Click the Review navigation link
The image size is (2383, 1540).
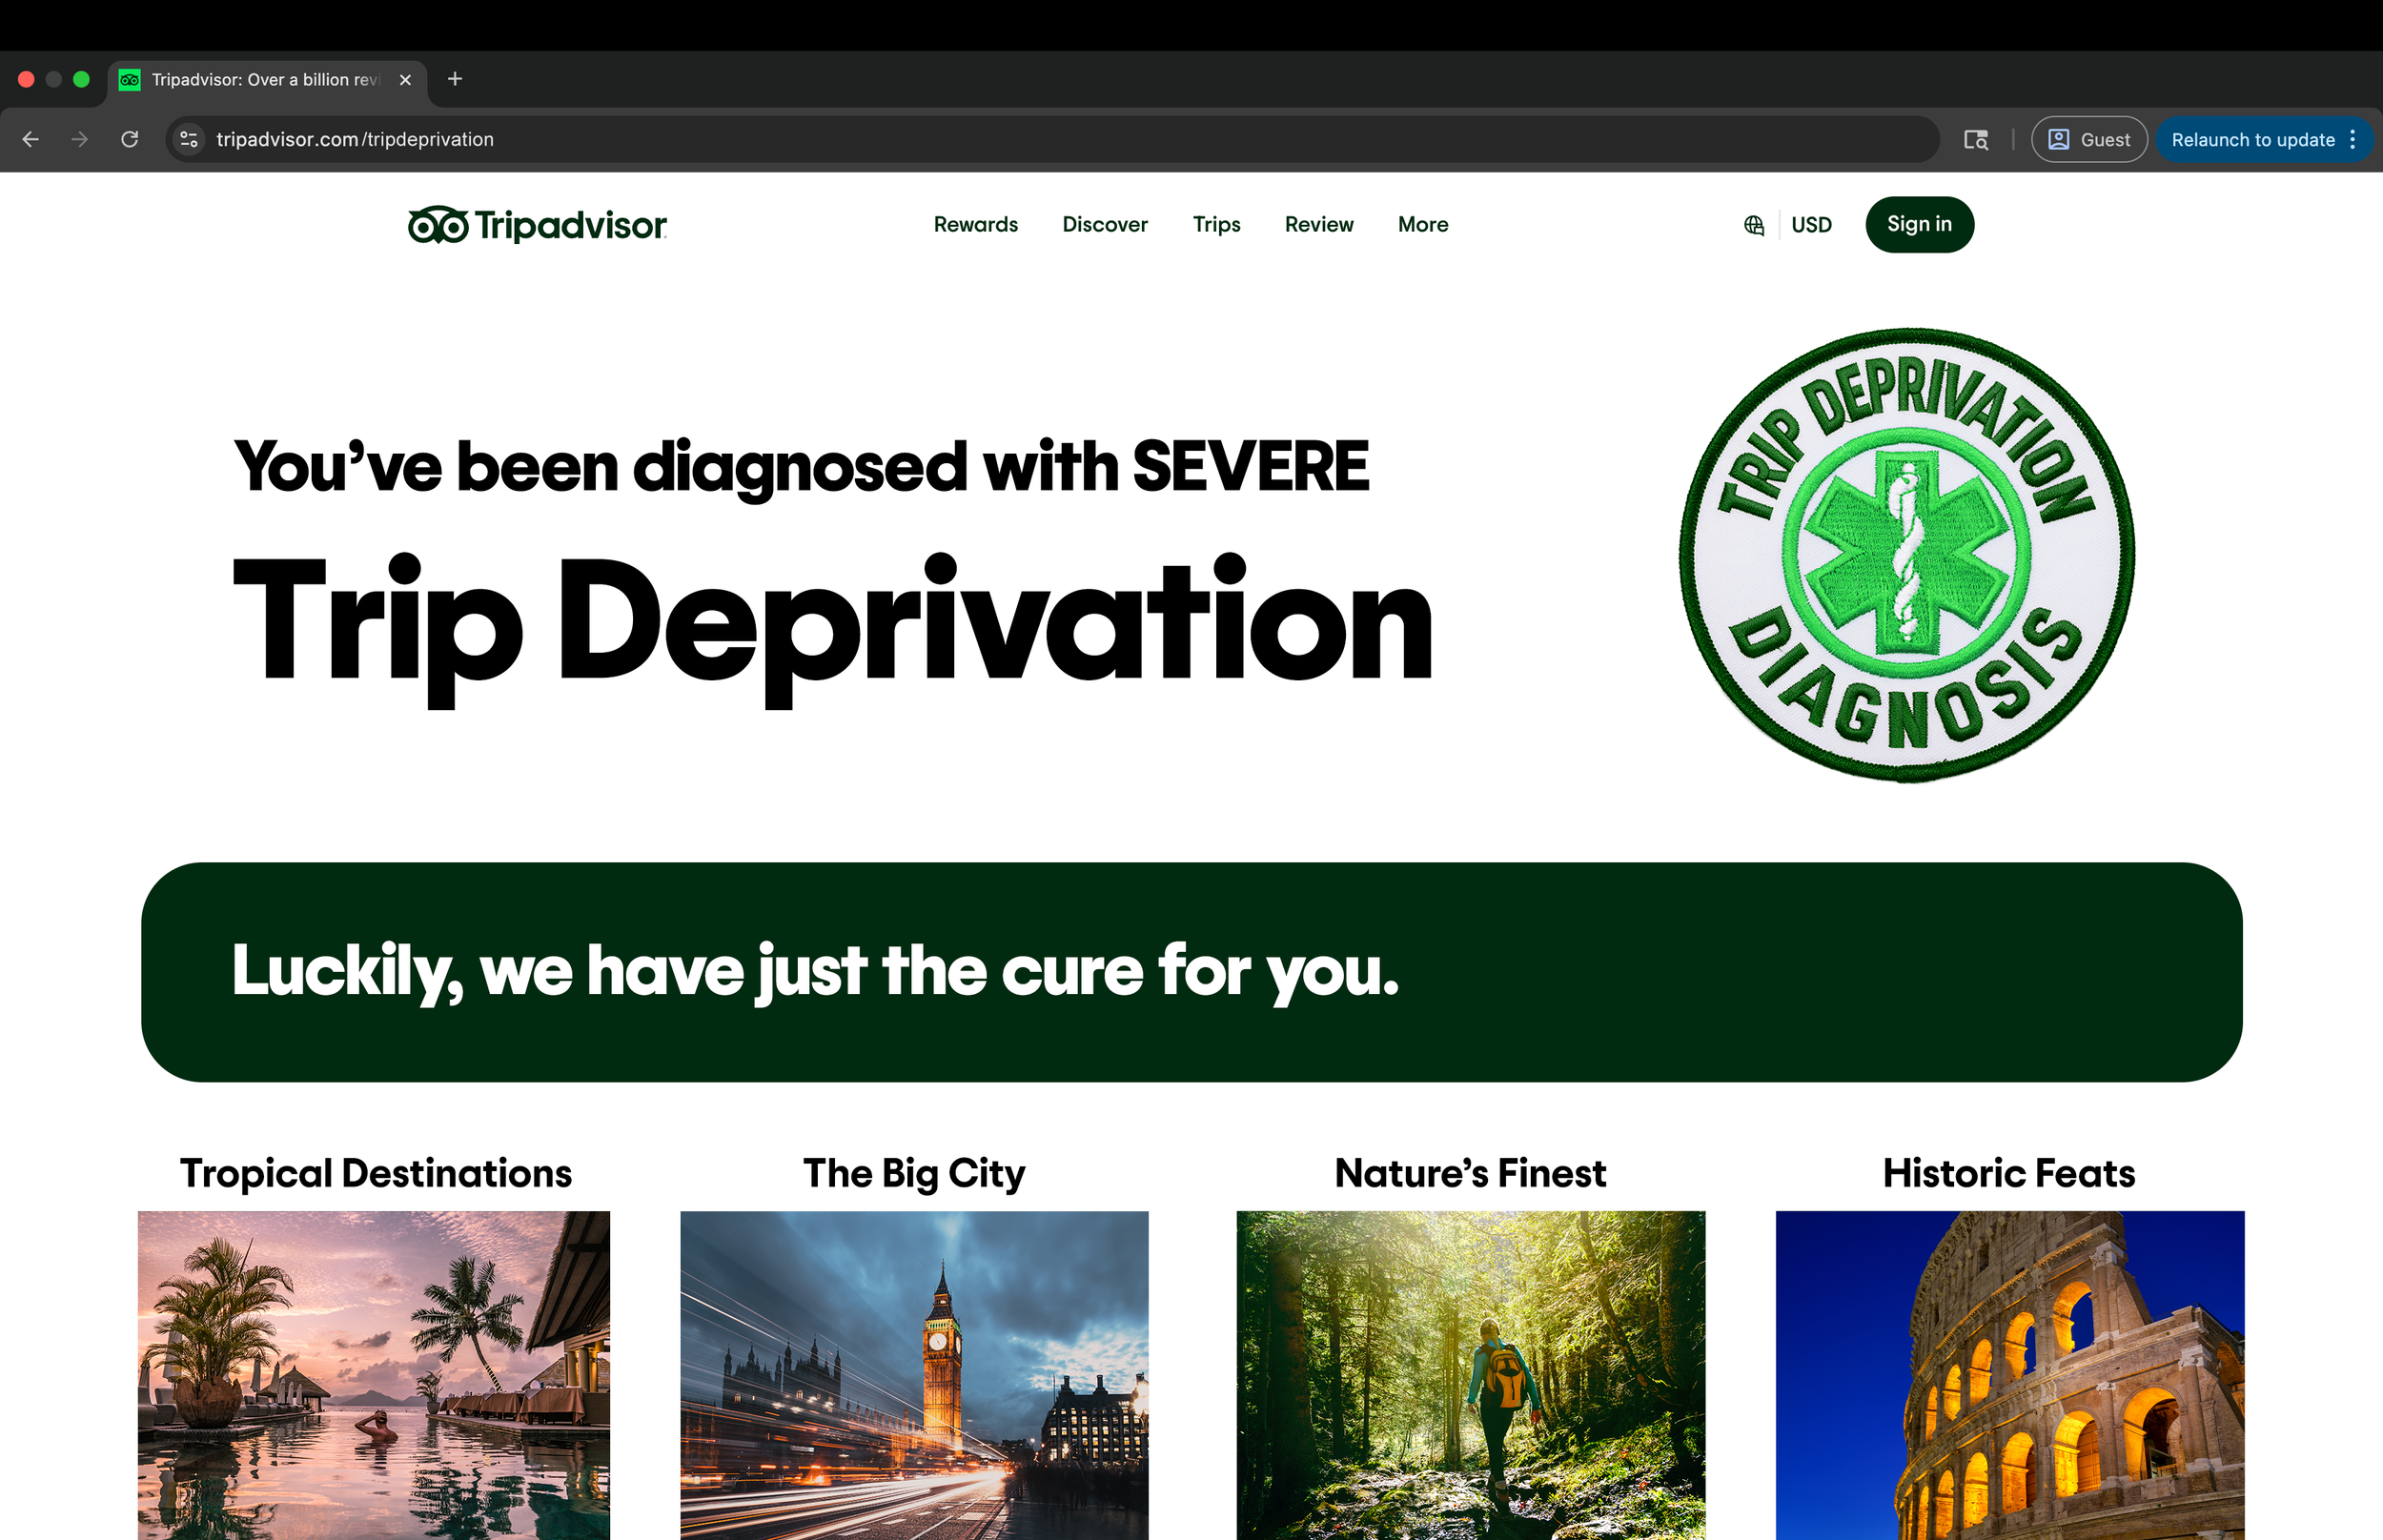click(1318, 225)
